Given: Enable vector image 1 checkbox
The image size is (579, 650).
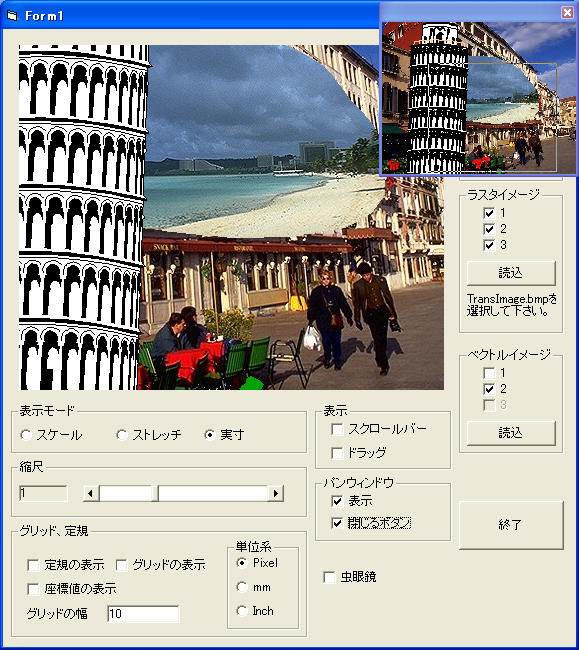Looking at the screenshot, I should 489,373.
